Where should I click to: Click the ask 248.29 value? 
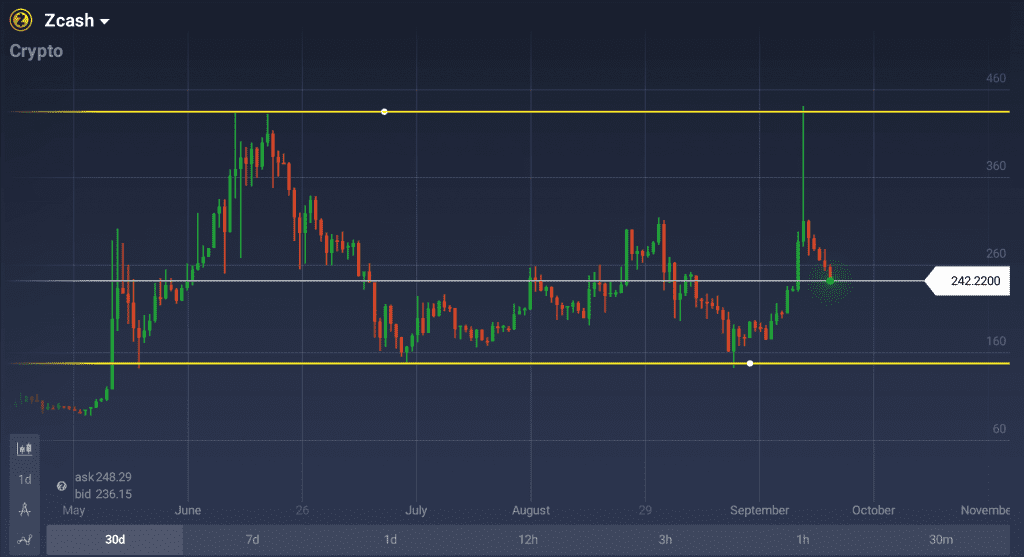point(103,477)
